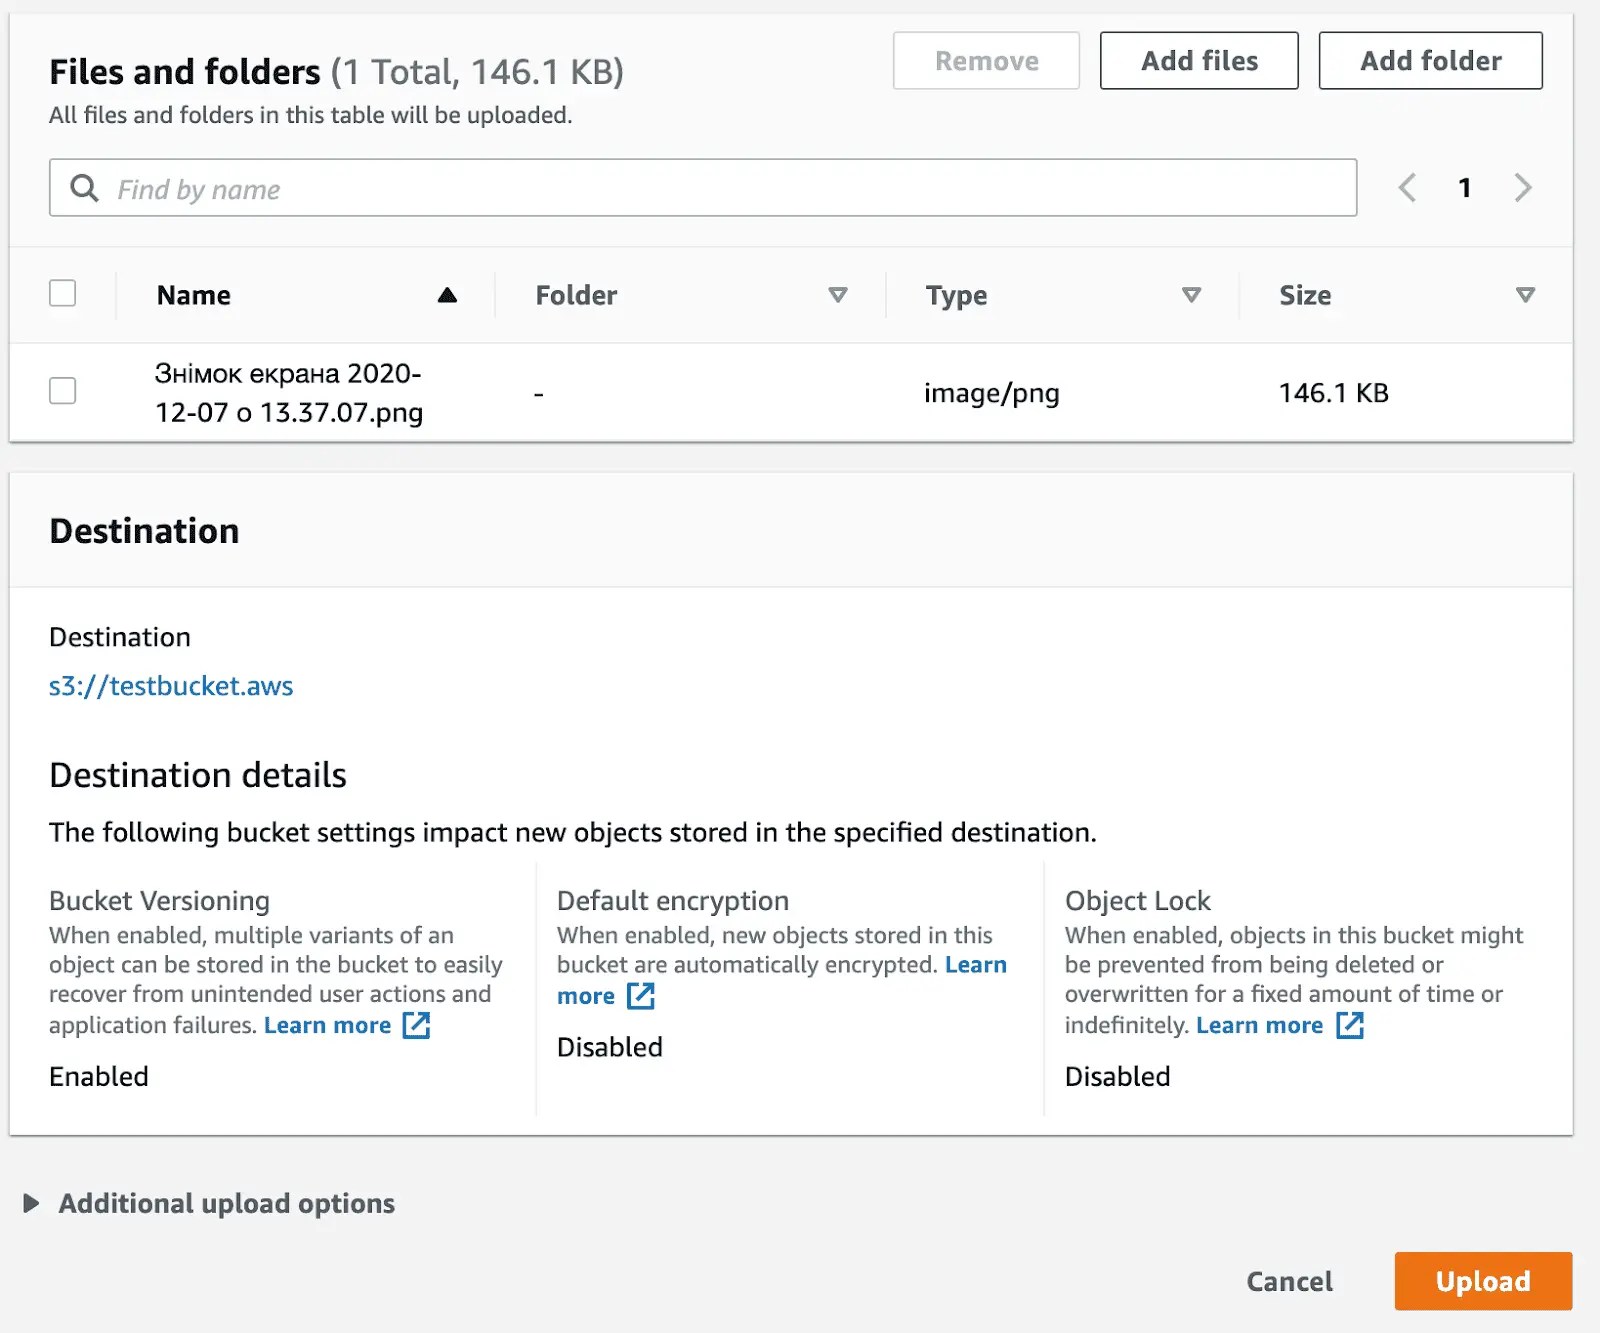Click the Upload button
This screenshot has width=1600, height=1333.
tap(1483, 1281)
